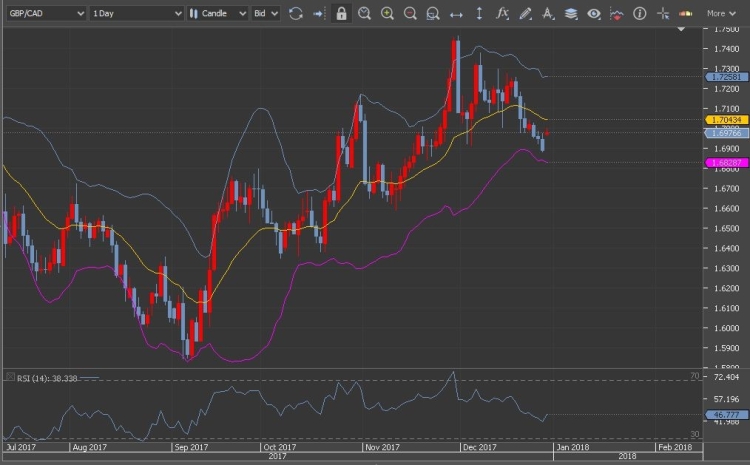750x465 pixels.
Task: Open the GBP/CAD instrument dropdown
Action: pos(43,13)
